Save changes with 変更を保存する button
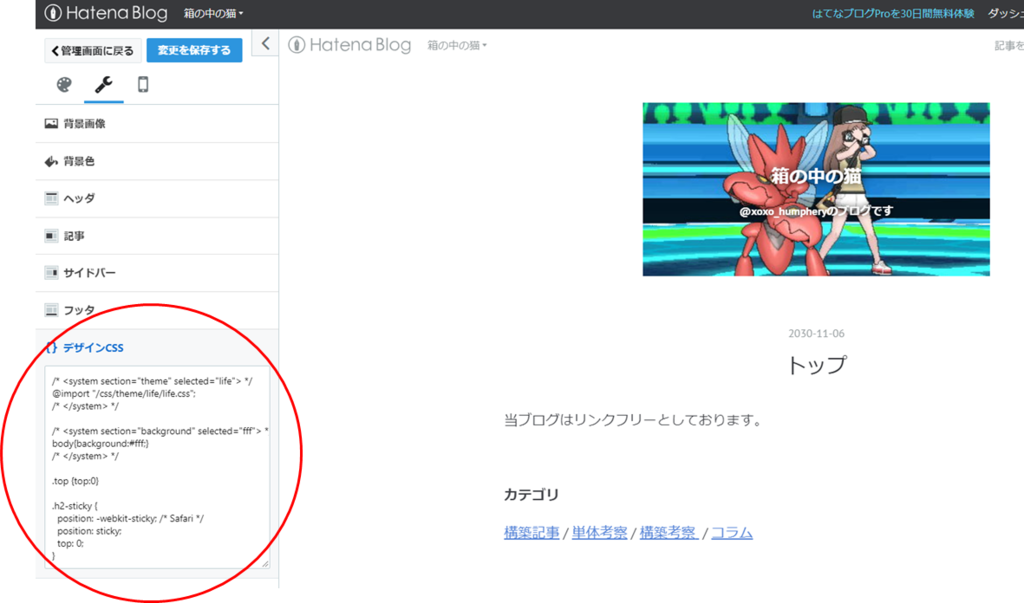Screen dimensions: 1024x603 (194, 50)
